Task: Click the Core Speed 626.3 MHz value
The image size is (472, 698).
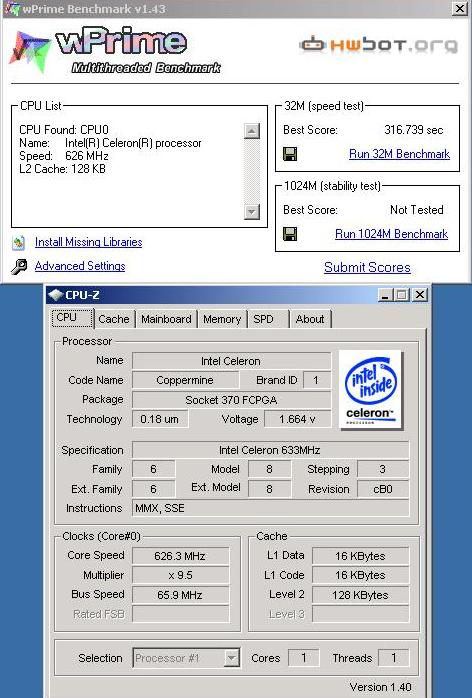Action: pos(180,556)
